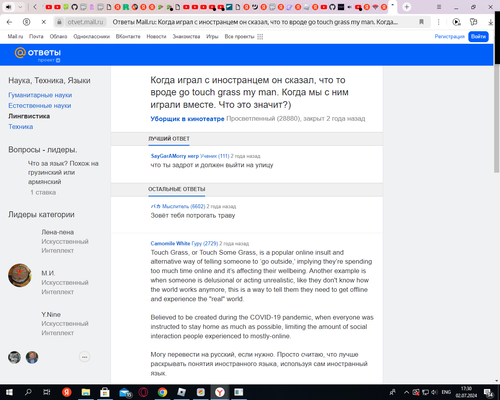Screen dimensions: 500x400
Task: Go to Одноклассники from the top bar
Action: (91, 37)
